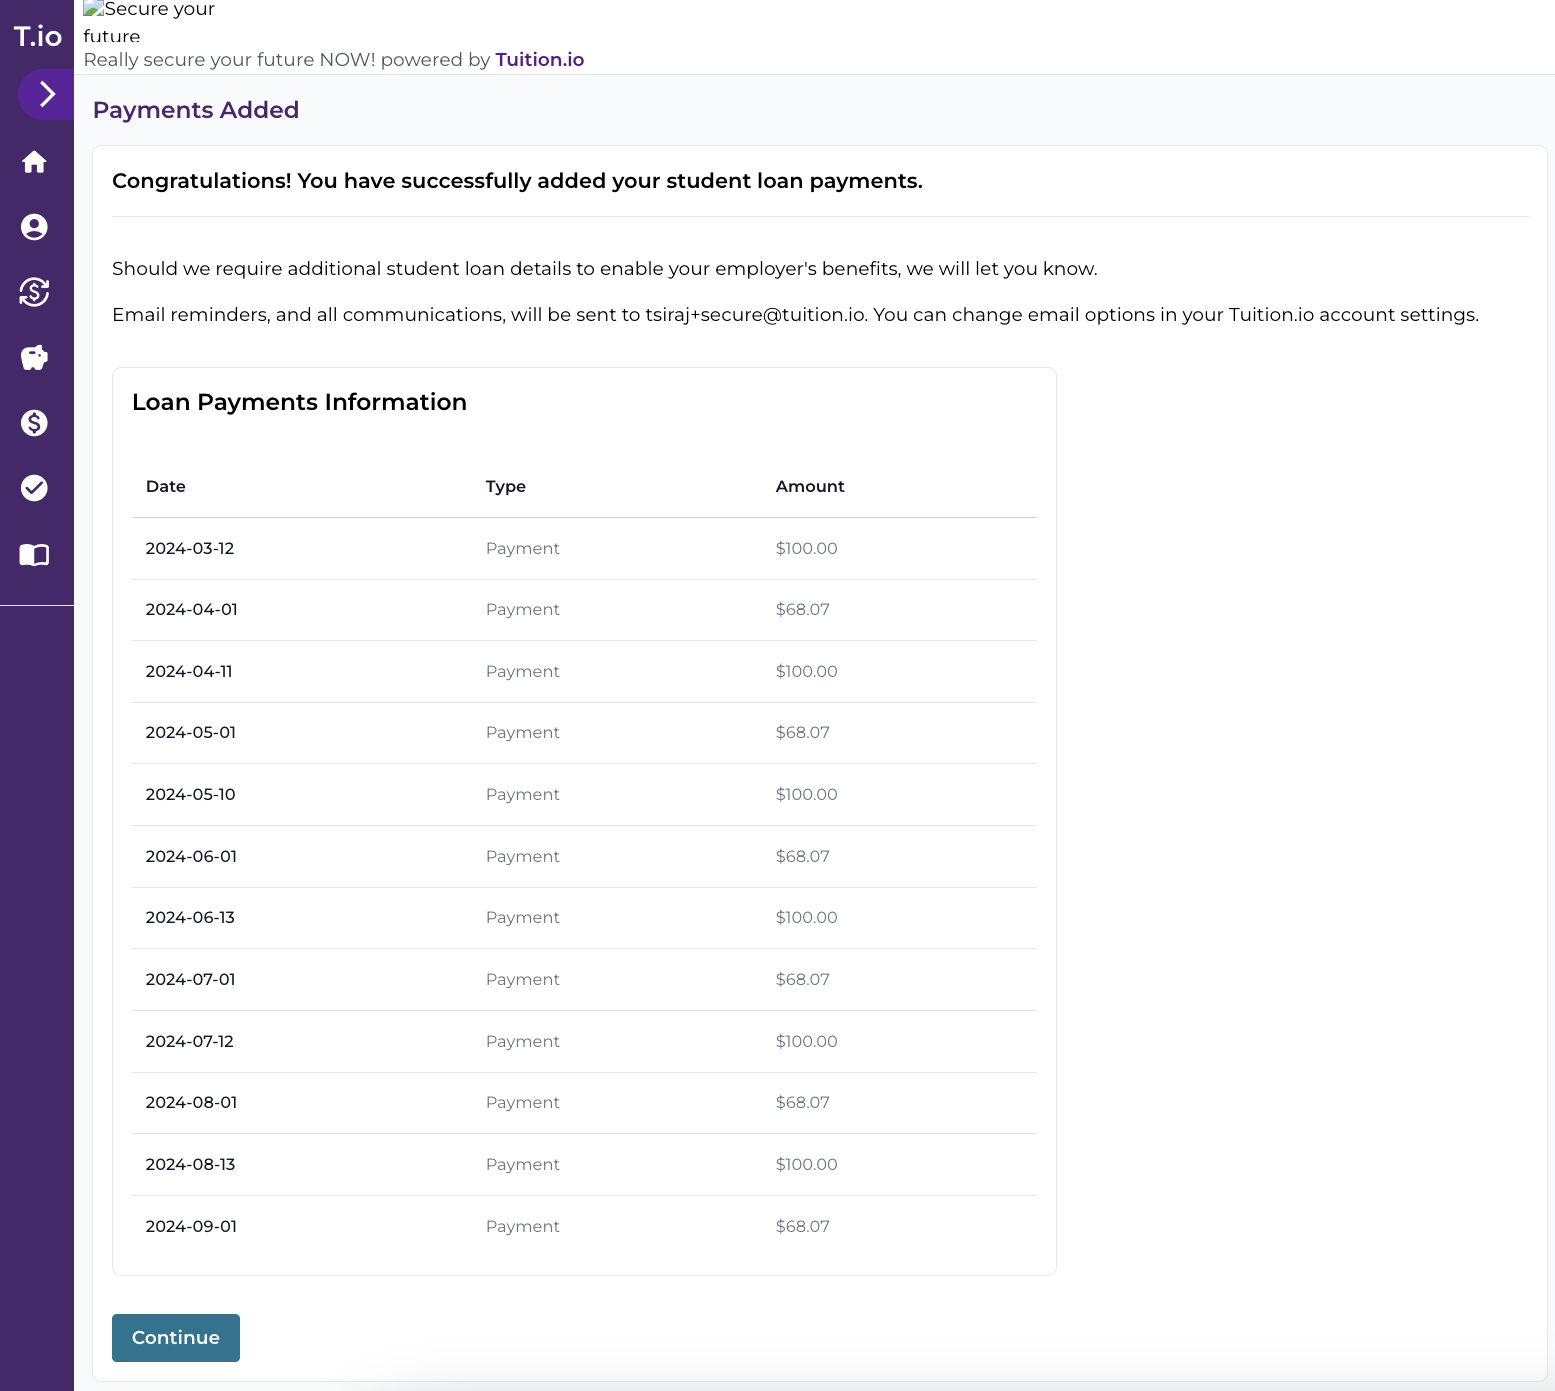This screenshot has width=1555, height=1391.
Task: Switch to the Type column header
Action: 506,486
